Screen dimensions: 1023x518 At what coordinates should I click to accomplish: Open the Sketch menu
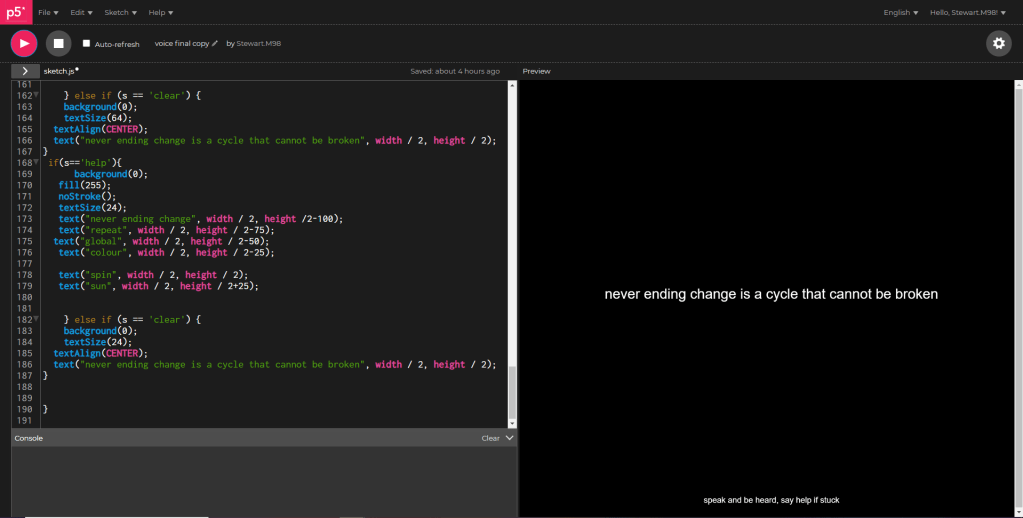(x=121, y=12)
